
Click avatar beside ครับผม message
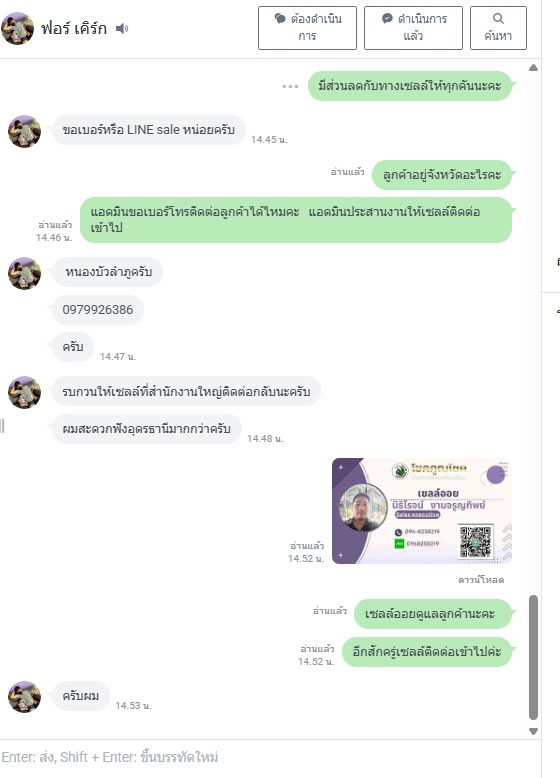click(x=24, y=697)
